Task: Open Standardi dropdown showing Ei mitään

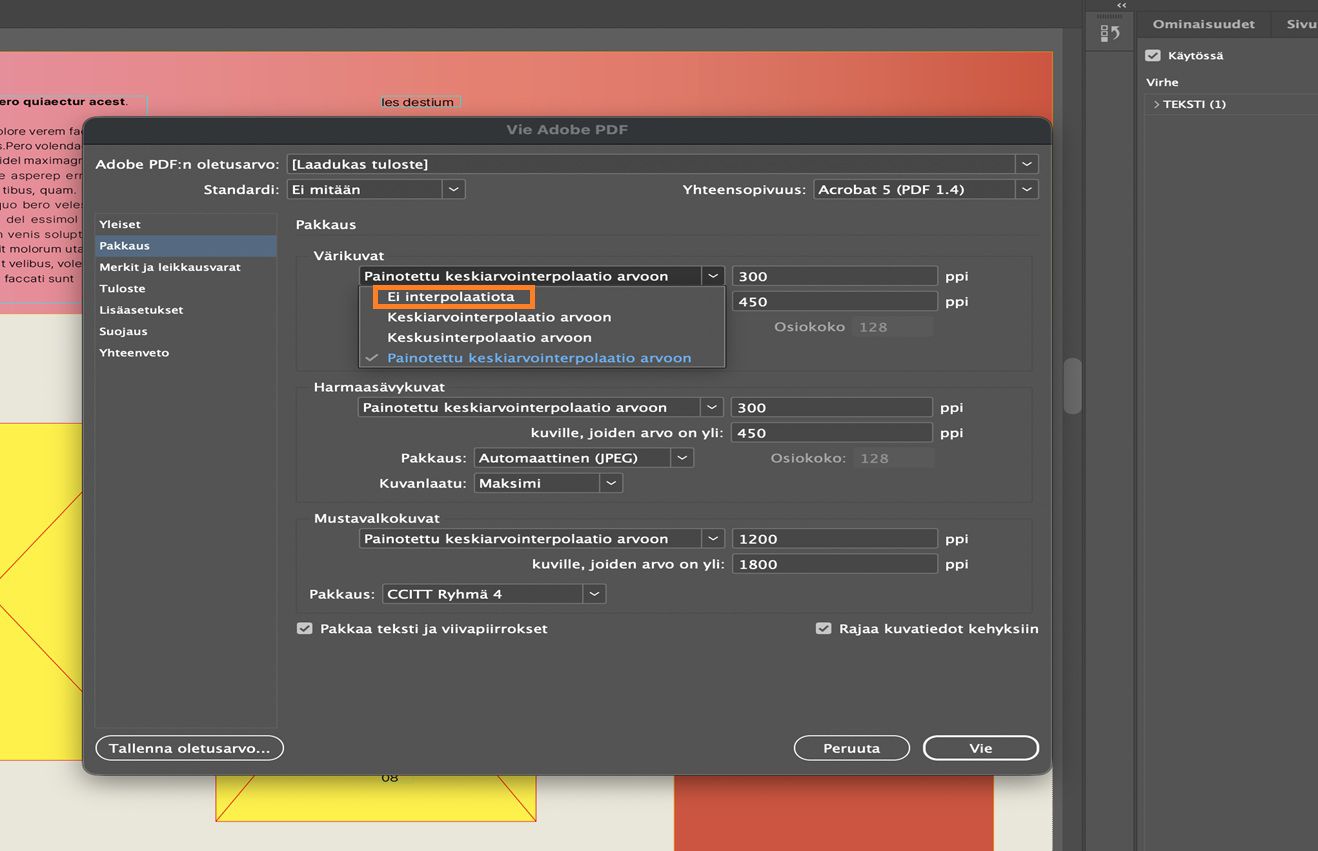Action: [x=376, y=189]
